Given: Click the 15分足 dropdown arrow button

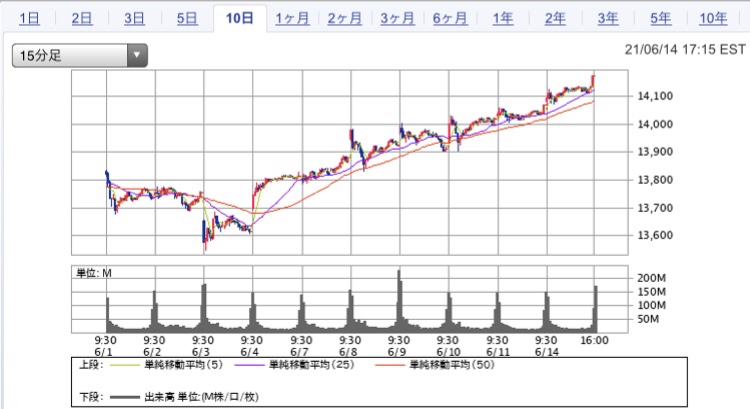Looking at the screenshot, I should pos(137,55).
